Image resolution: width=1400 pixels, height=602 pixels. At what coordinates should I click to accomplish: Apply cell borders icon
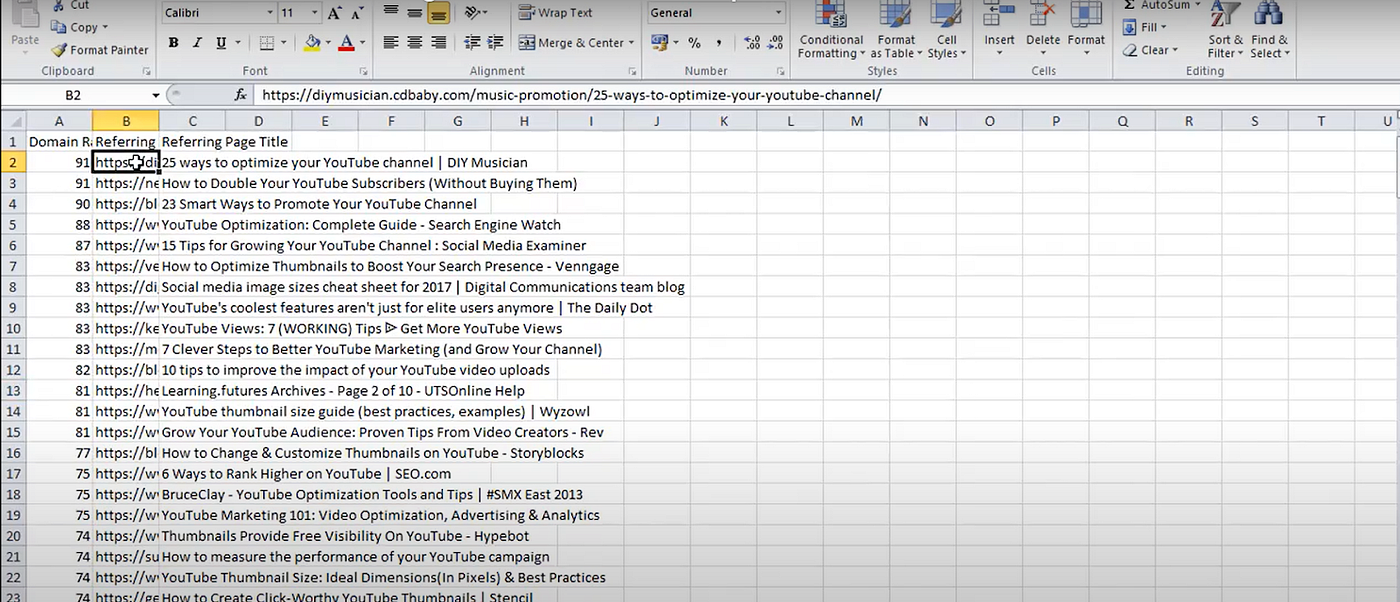[266, 42]
